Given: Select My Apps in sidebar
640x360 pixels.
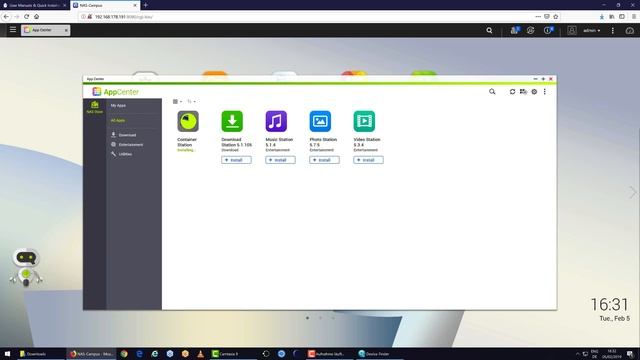Looking at the screenshot, I should pyautogui.click(x=118, y=105).
